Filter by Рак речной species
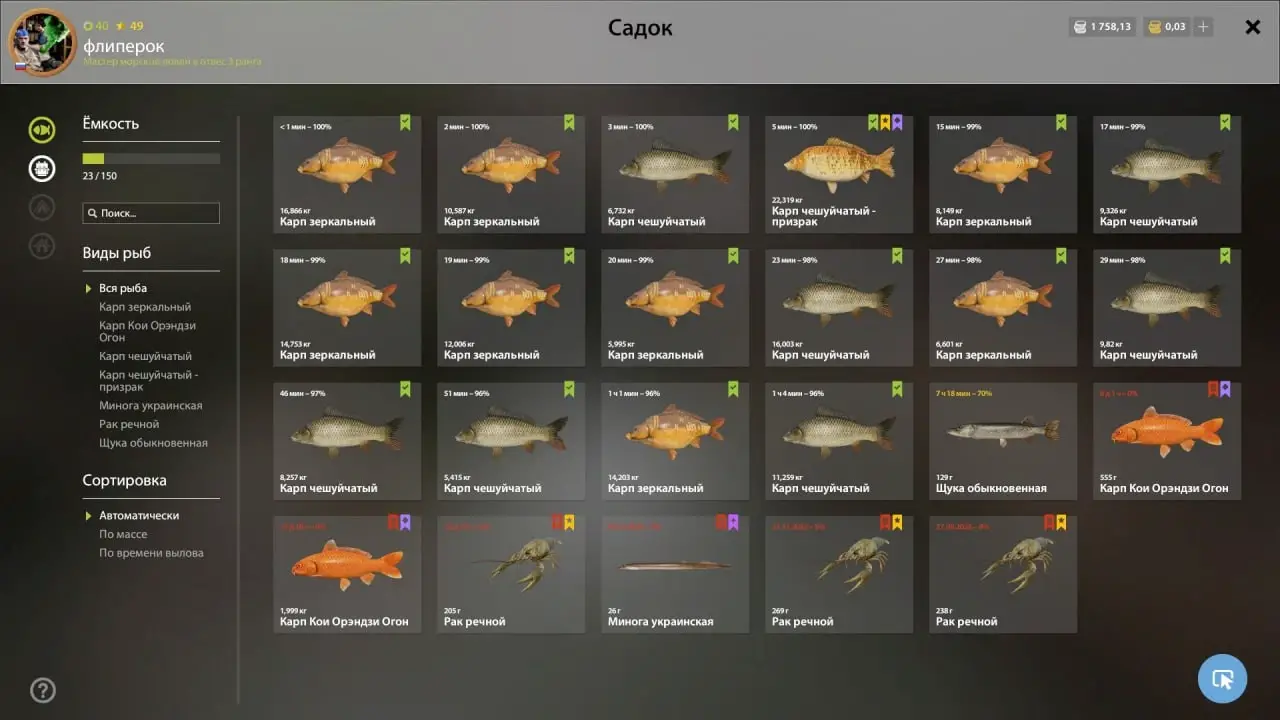The height and width of the screenshot is (720, 1280). pyautogui.click(x=129, y=424)
